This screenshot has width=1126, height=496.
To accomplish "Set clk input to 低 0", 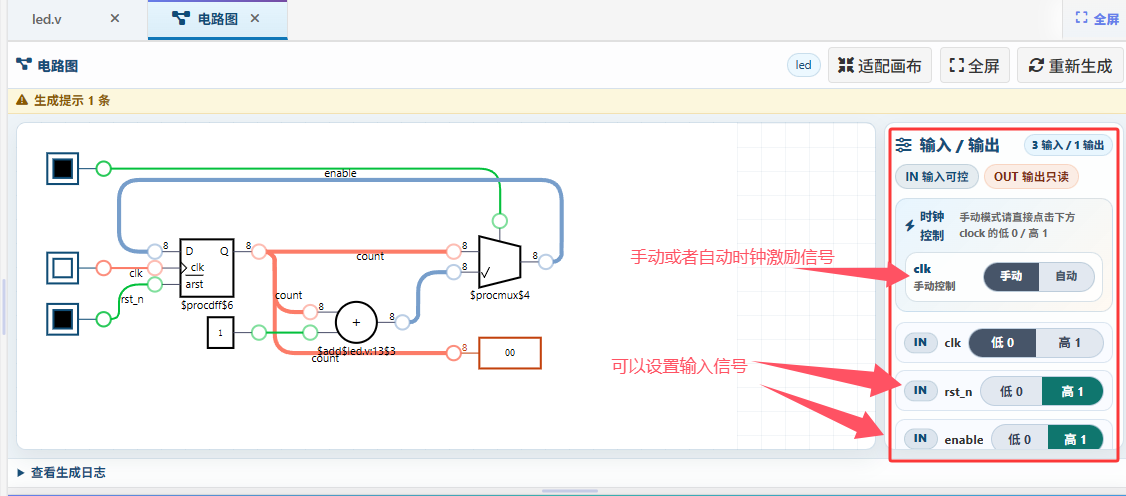I will (1002, 343).
